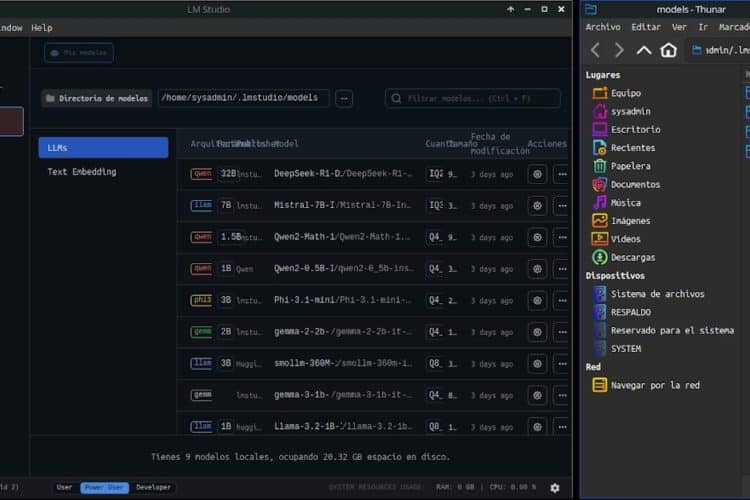This screenshot has width=750, height=500.
Task: Open RESPALDO device in Thunar sidebar
Action: click(631, 312)
